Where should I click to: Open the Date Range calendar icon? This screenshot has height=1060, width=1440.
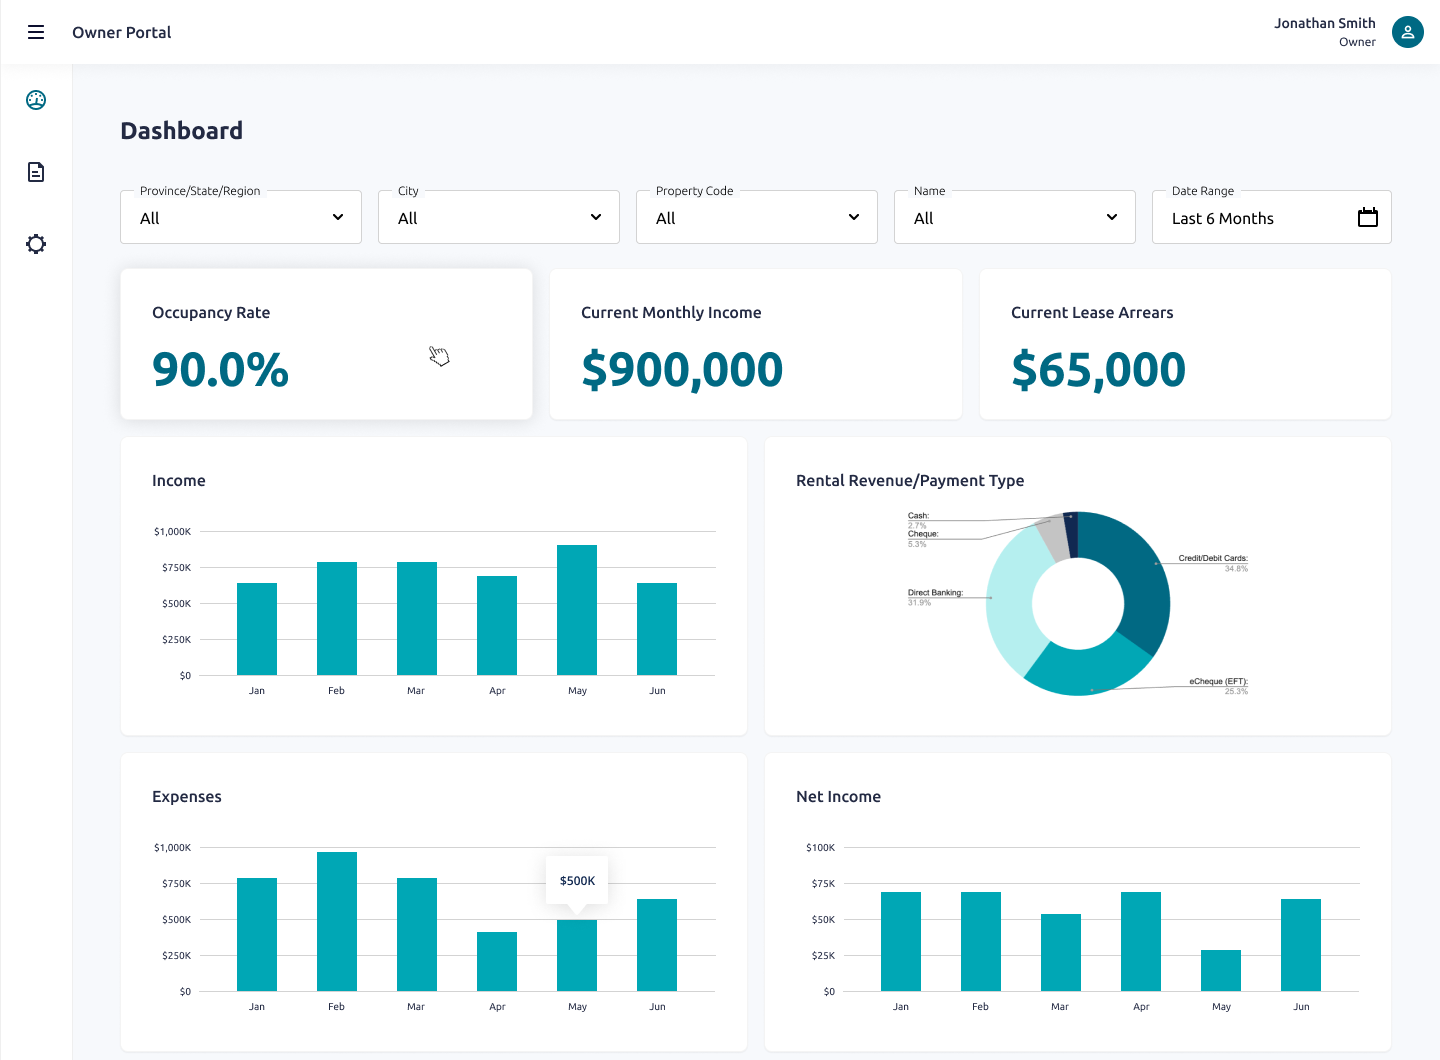coord(1367,217)
